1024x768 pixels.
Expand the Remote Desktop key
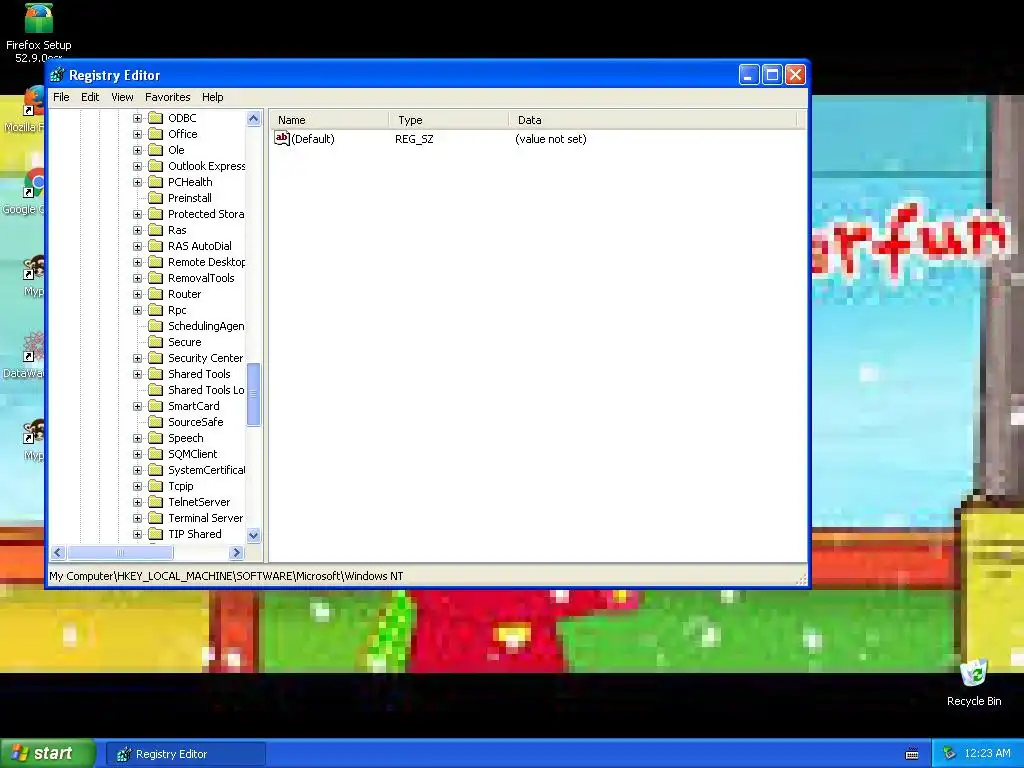[x=137, y=262]
